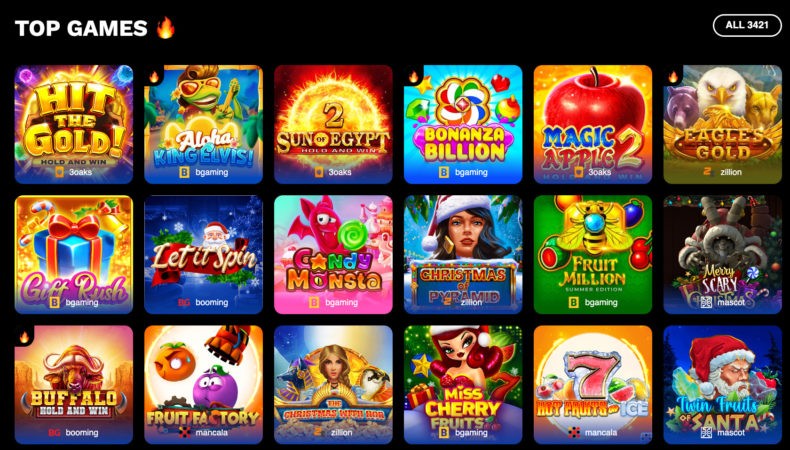Viewport: 790px width, 450px height.
Task: Open the Fruit Factory game tile
Action: pyautogui.click(x=204, y=384)
